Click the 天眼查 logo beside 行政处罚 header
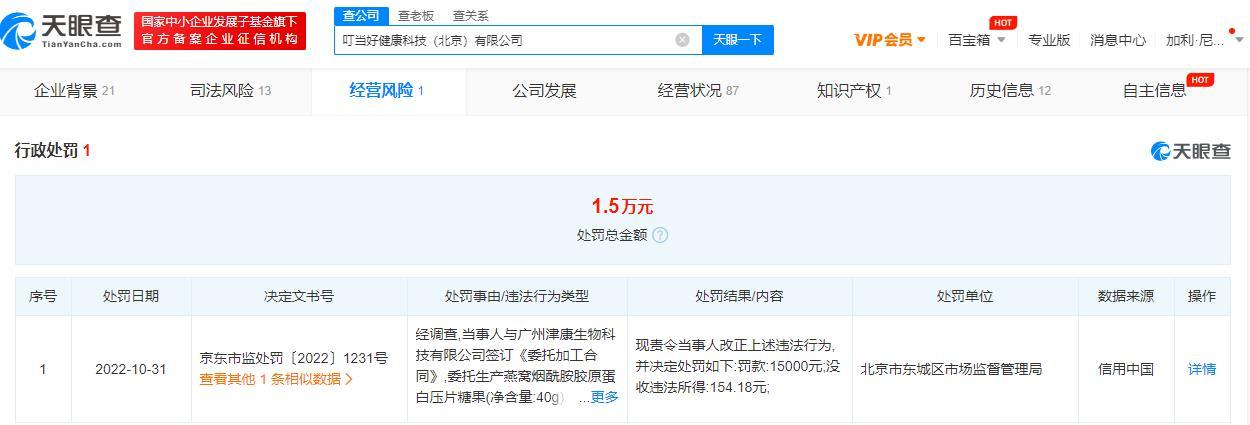 click(x=1191, y=151)
